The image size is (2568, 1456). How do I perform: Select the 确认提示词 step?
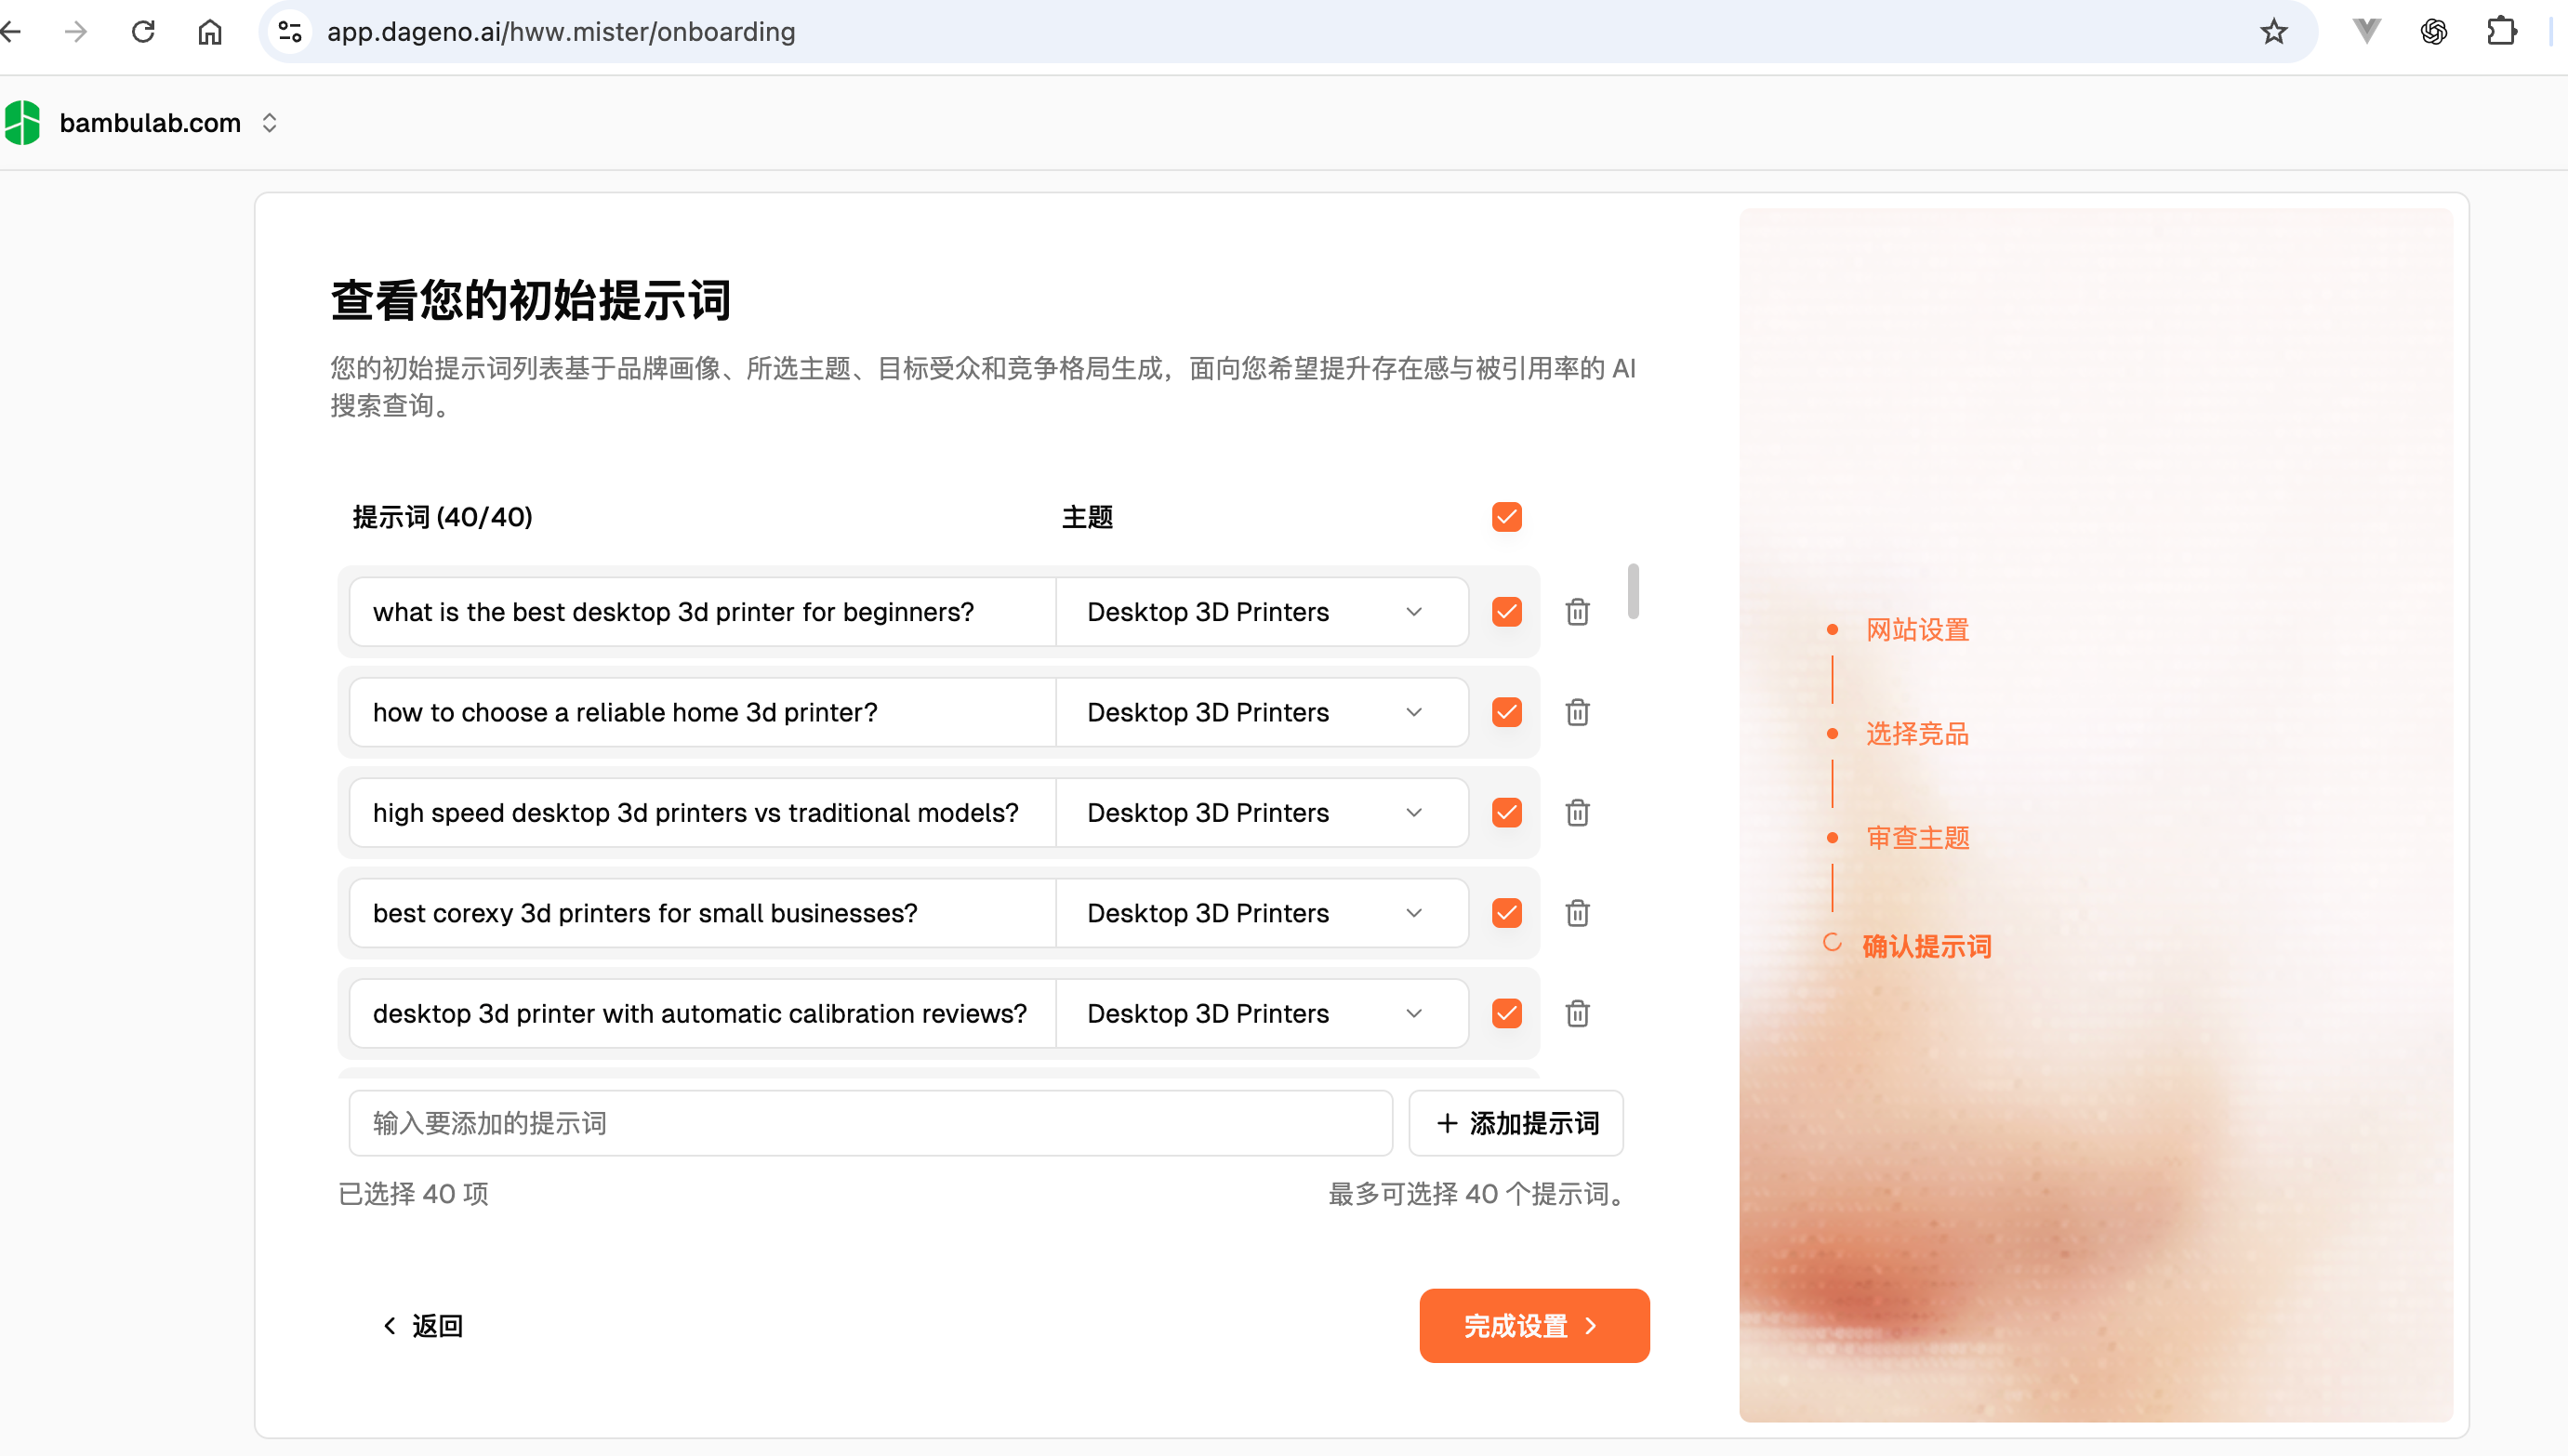[1926, 946]
